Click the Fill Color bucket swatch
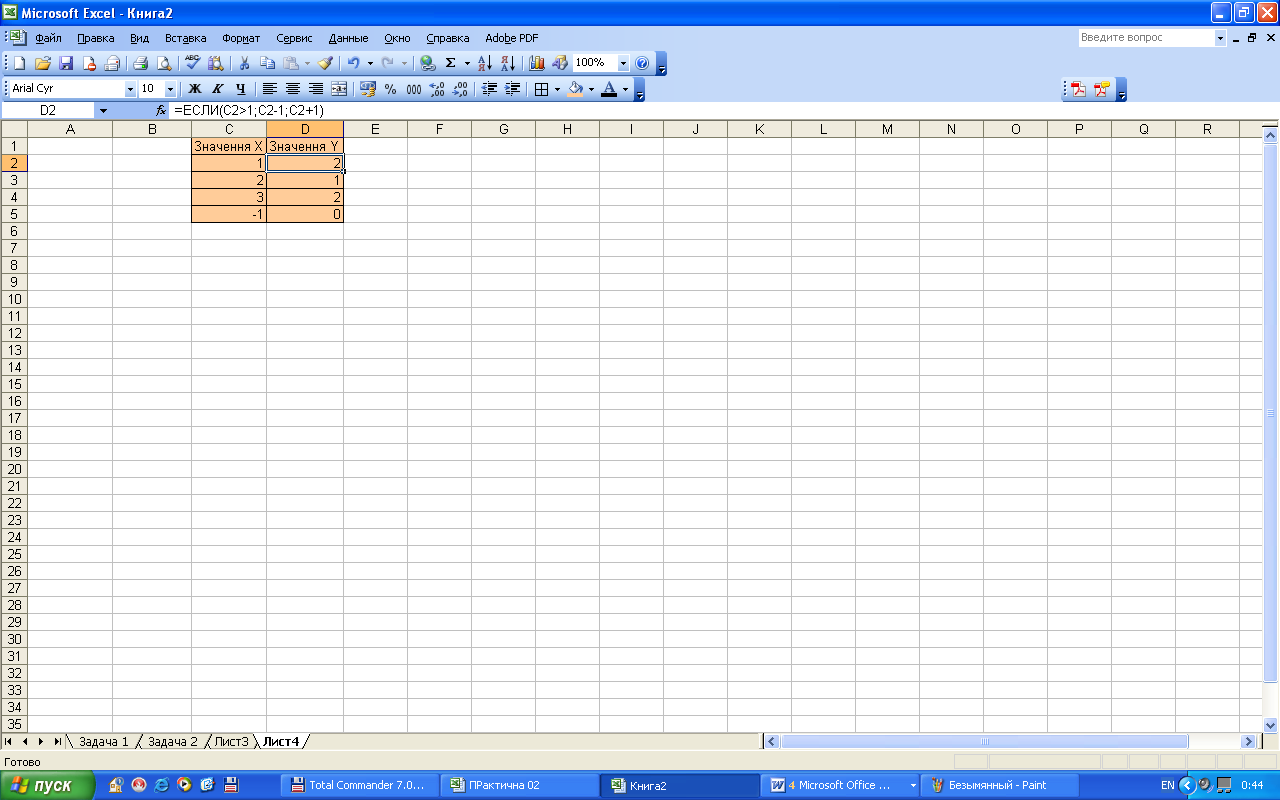Screen dimensions: 1280x800 (575, 89)
